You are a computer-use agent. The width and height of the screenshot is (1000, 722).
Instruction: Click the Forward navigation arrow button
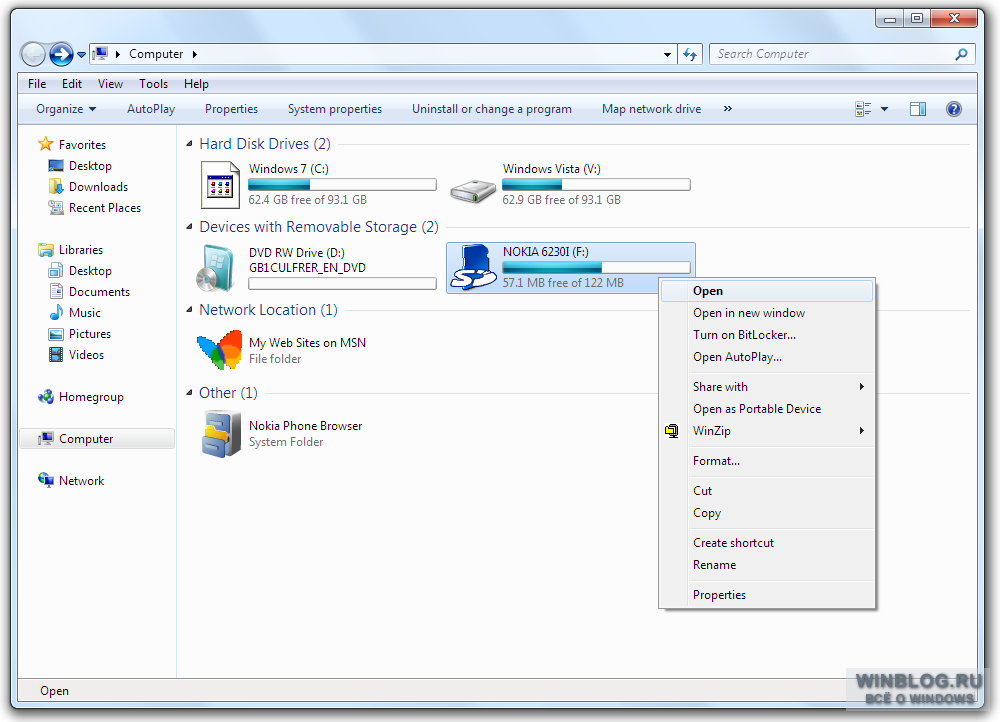coord(61,54)
